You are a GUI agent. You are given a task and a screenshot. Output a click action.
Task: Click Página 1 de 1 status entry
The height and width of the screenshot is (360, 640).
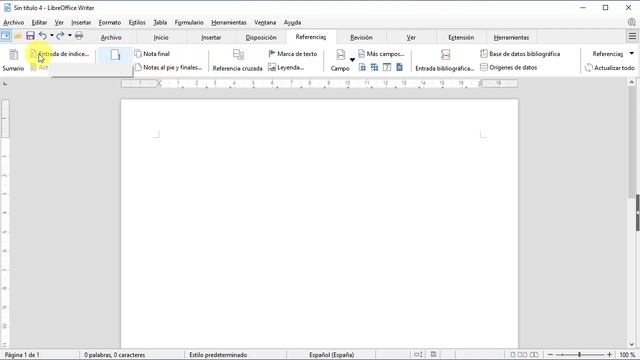click(22, 355)
